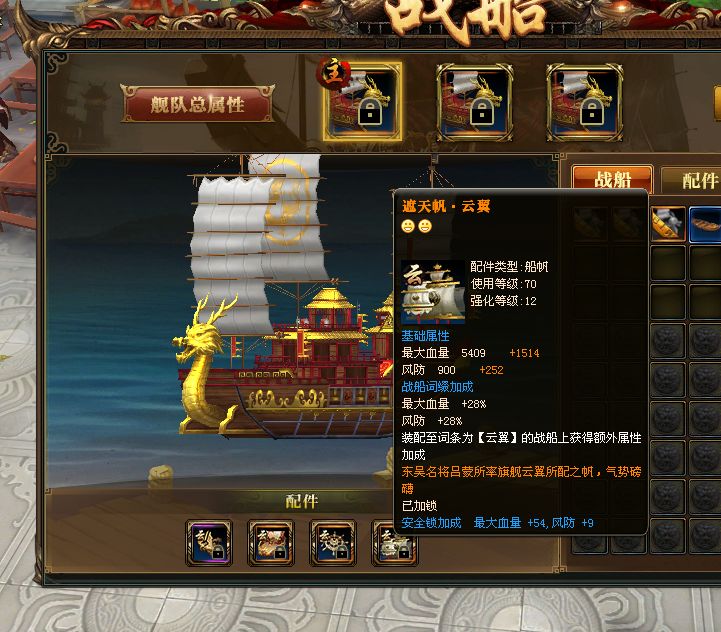Click the yellow button at right edge
Viewport: 721px width, 632px height.
point(717,103)
